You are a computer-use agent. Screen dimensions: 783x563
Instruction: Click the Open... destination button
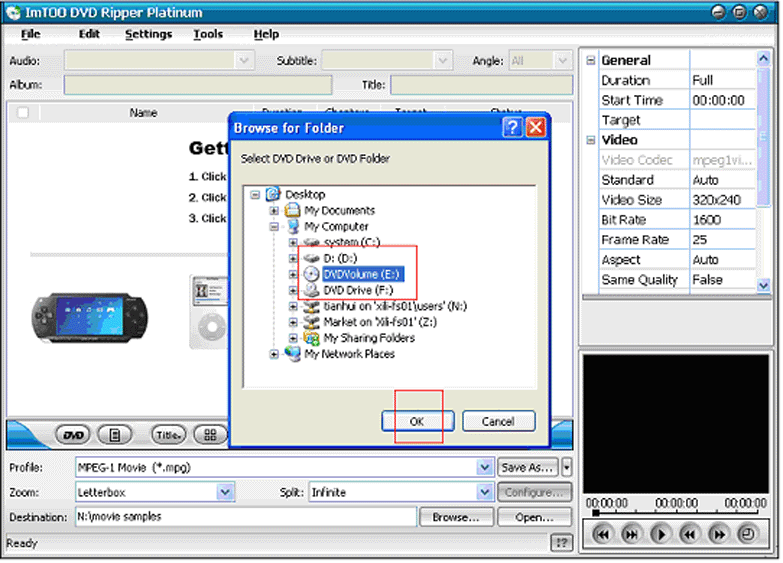pyautogui.click(x=535, y=519)
